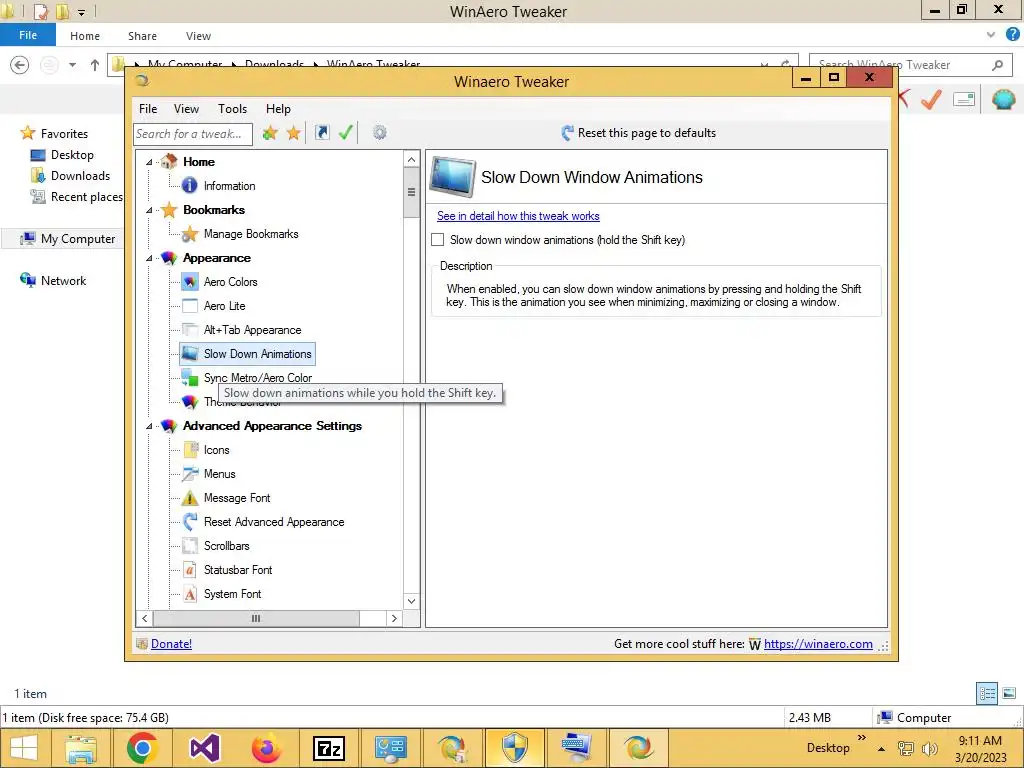Open Explorer recent locations dropdown arrow
1024x768 pixels.
coord(72,65)
